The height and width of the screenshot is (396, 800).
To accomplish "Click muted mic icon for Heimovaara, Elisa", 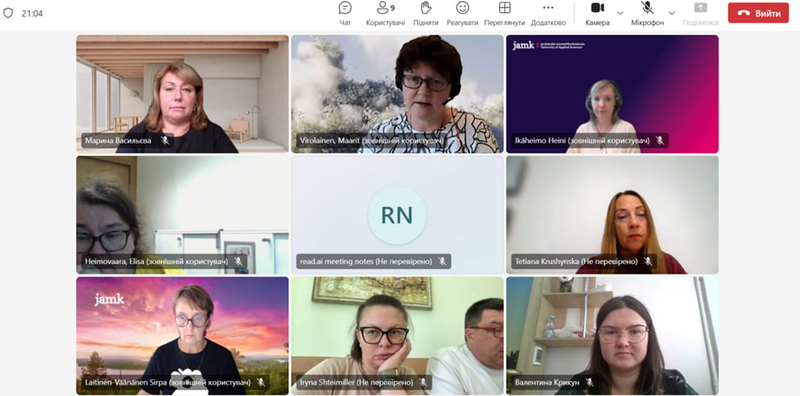I will [238, 261].
